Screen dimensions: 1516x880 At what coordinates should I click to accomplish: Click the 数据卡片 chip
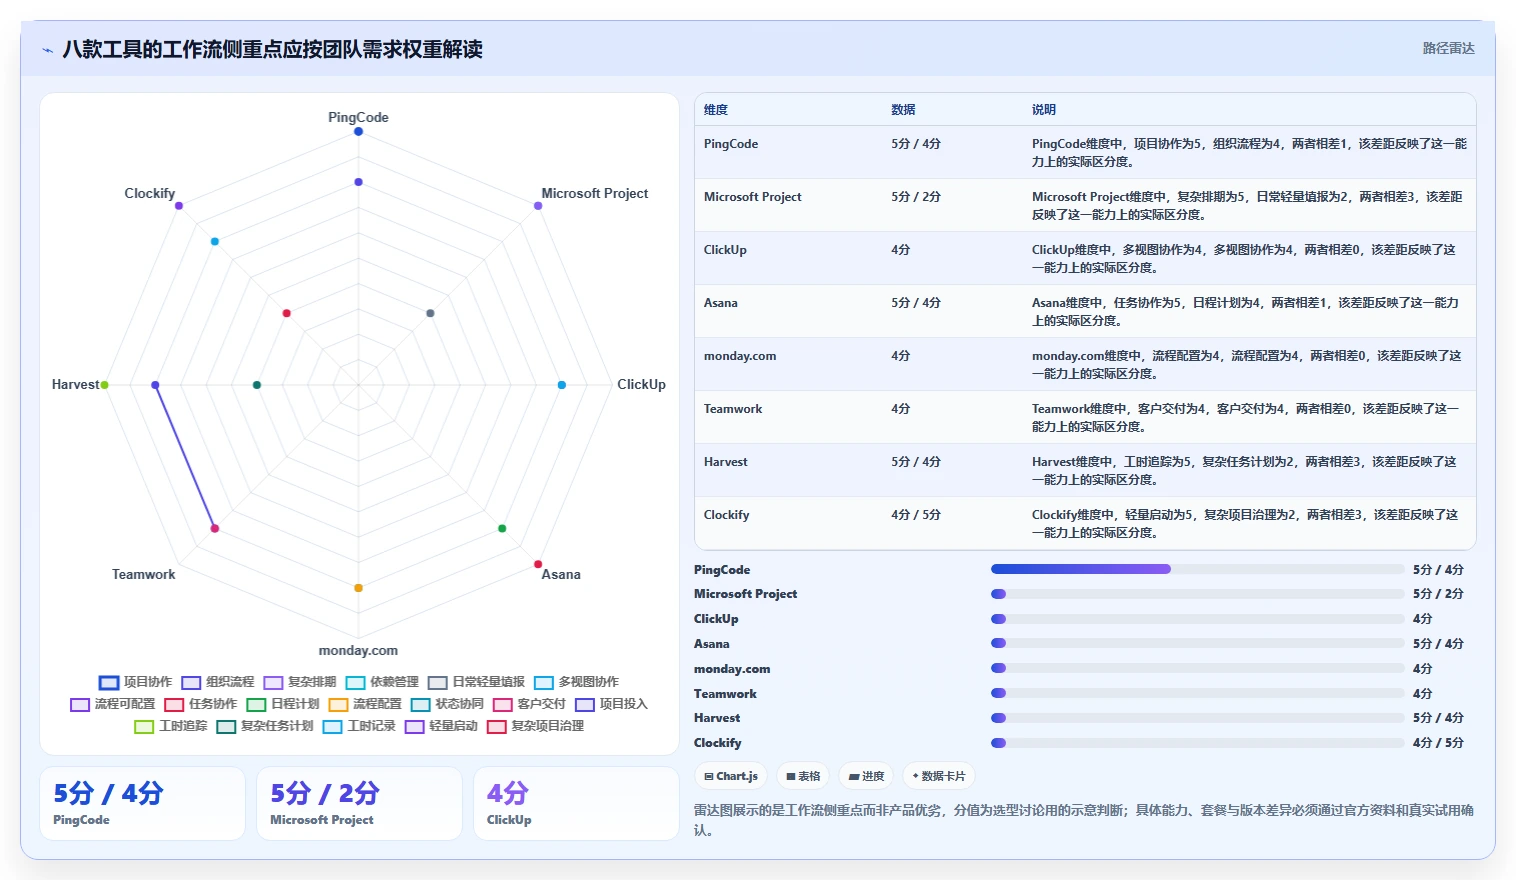coord(939,776)
